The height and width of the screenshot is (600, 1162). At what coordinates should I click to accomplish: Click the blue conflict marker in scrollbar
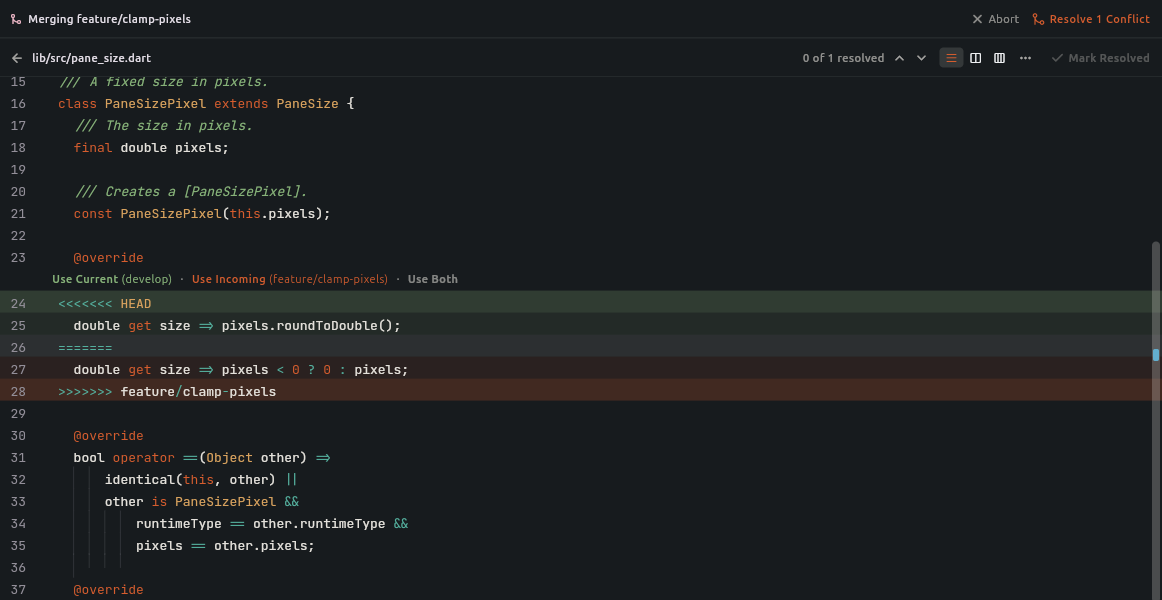(x=1156, y=354)
